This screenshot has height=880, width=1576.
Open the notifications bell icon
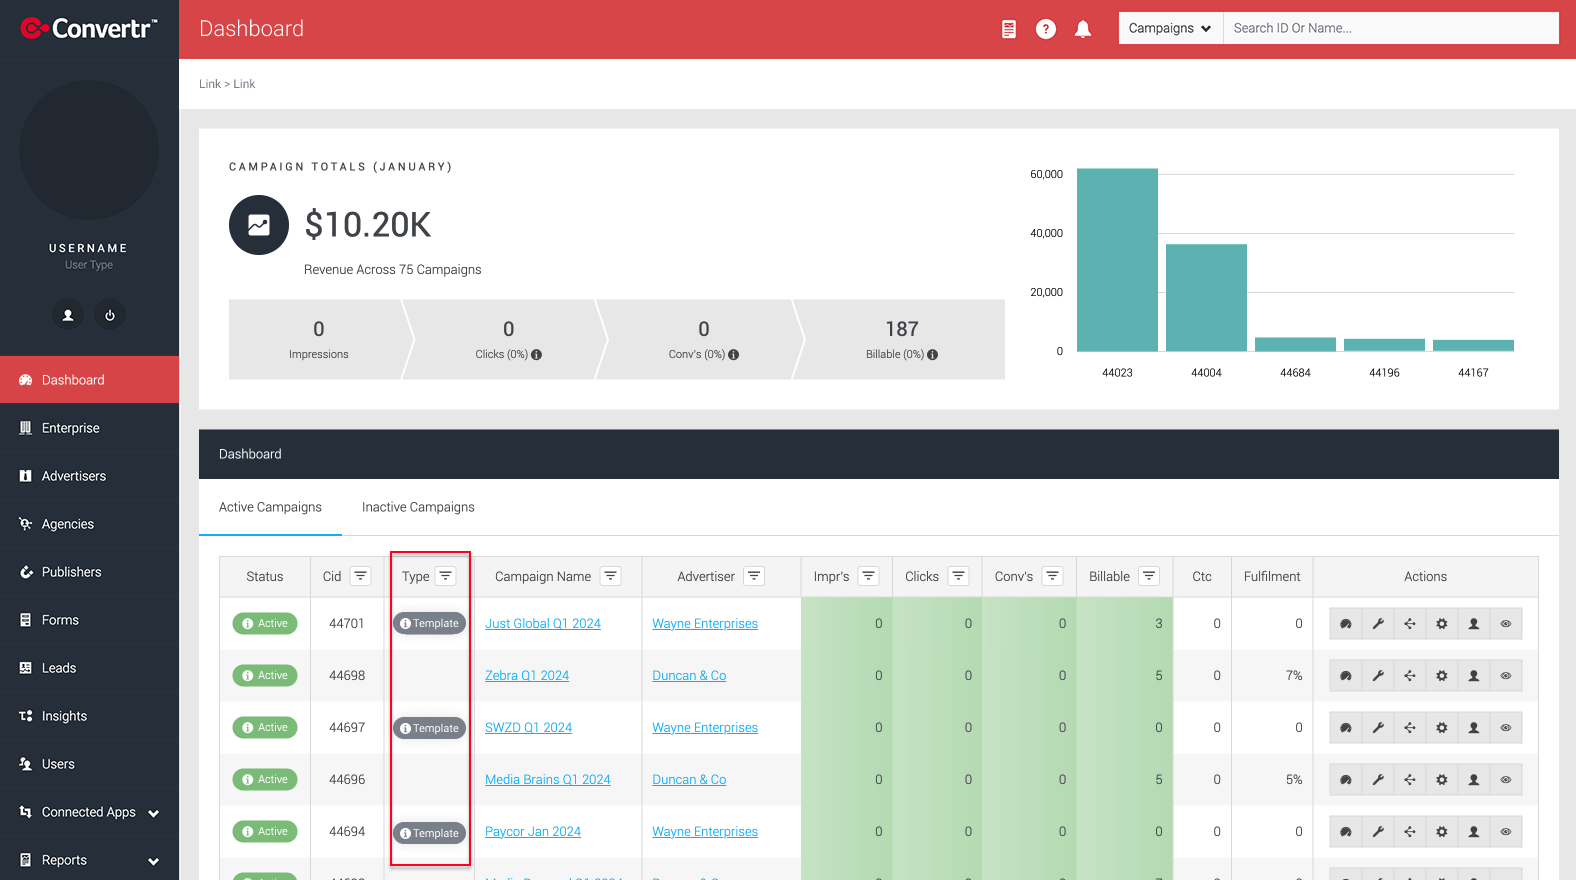coord(1083,29)
